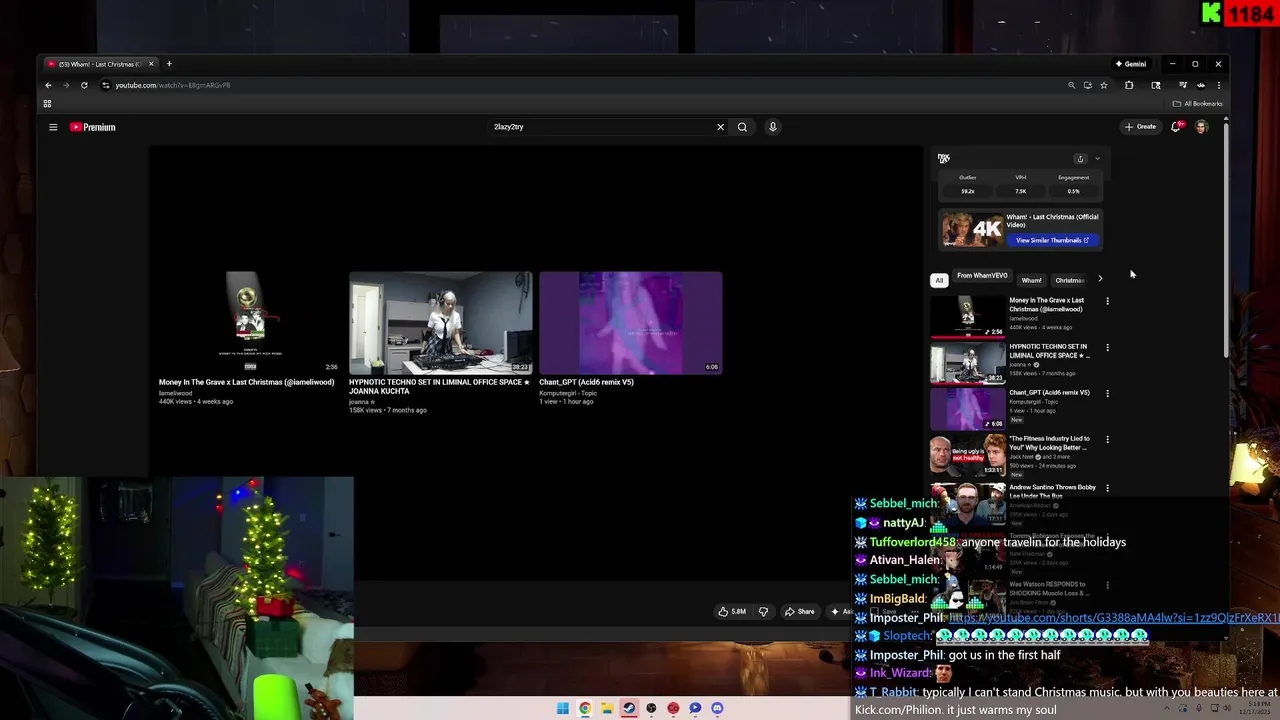Go back to the previous page in Chrome
Image resolution: width=1280 pixels, height=720 pixels.
[48, 85]
